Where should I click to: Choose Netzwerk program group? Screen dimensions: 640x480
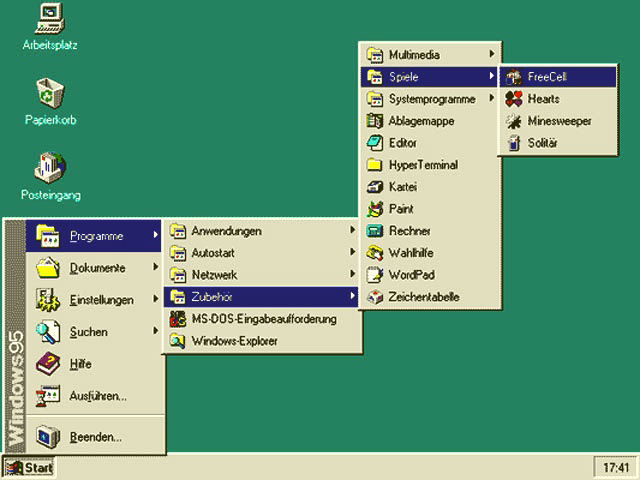coord(261,275)
